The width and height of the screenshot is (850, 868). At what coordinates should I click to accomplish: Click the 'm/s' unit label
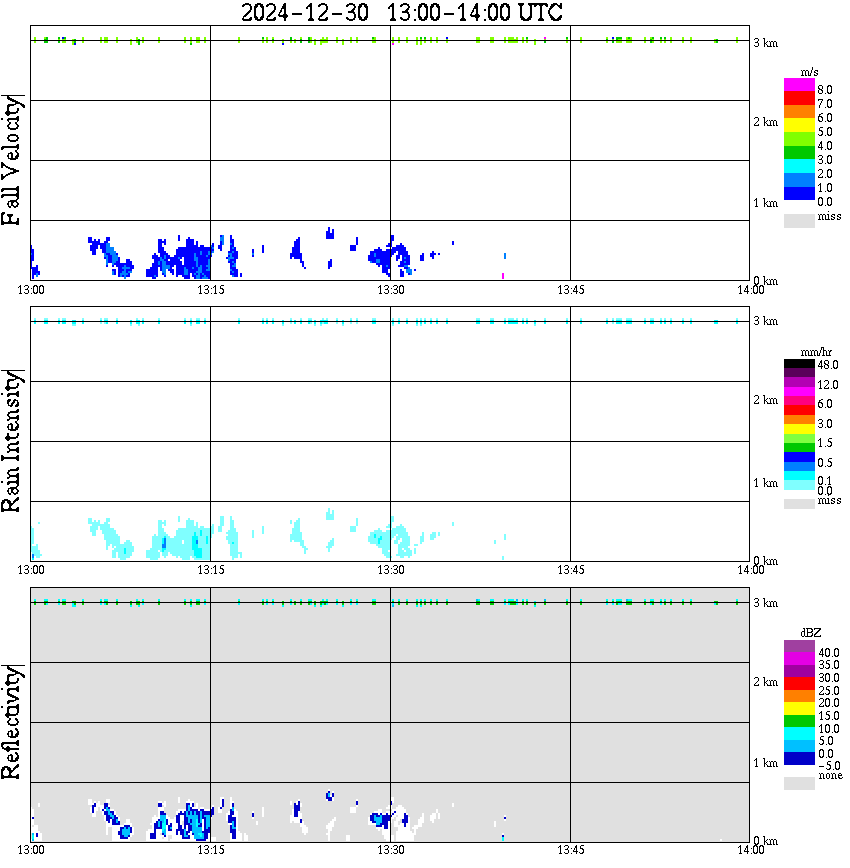[810, 72]
